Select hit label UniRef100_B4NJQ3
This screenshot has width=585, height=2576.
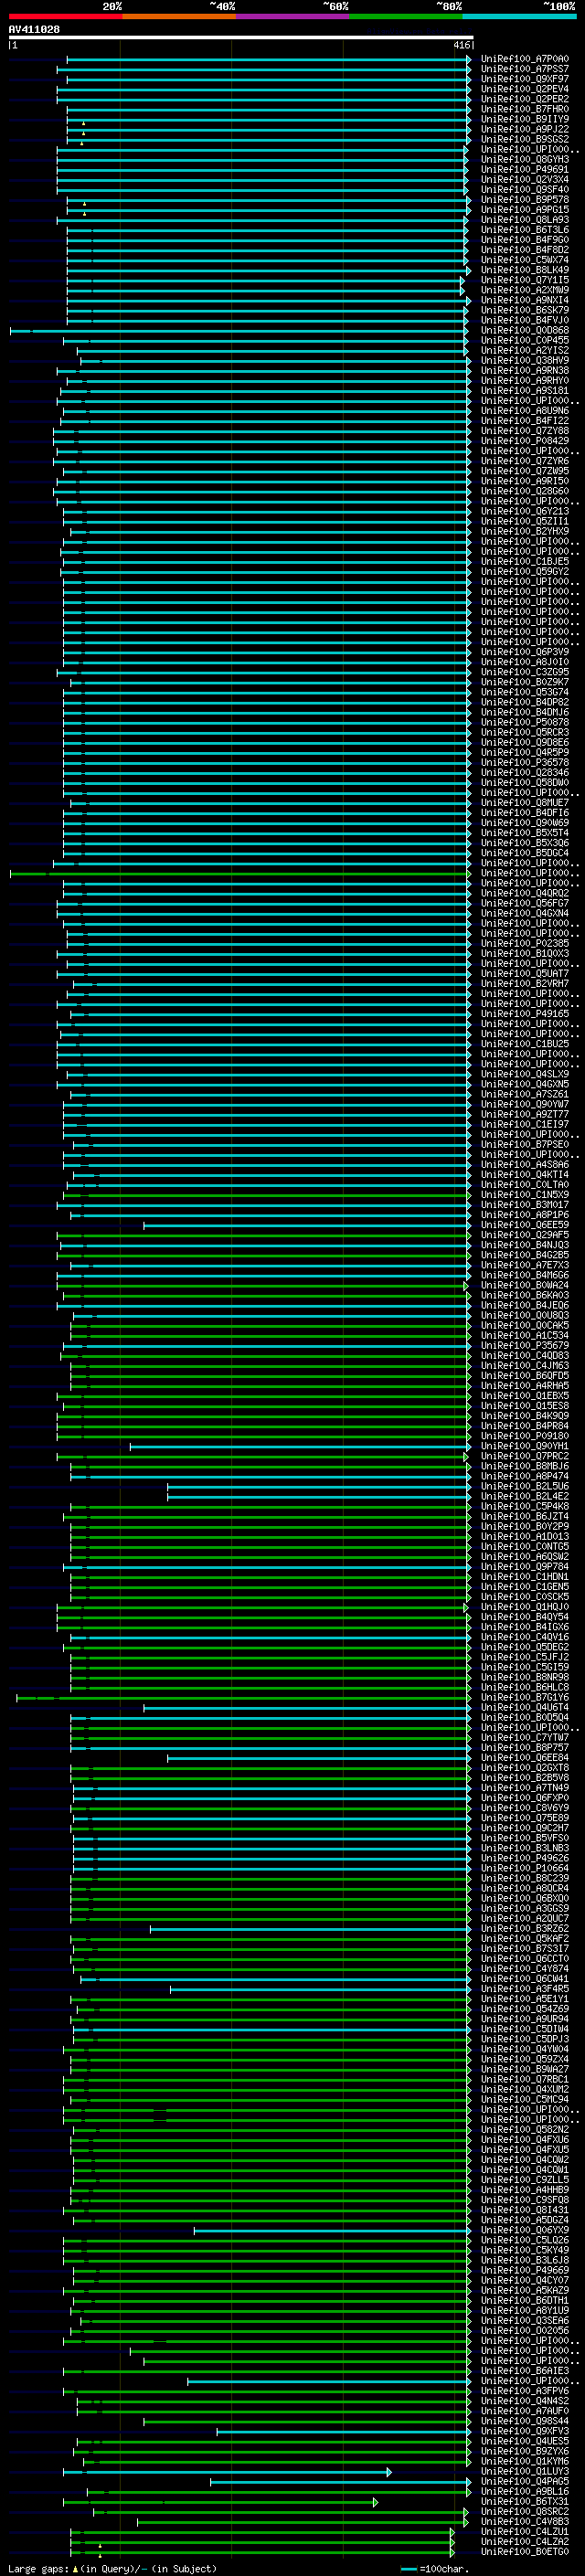[524, 1245]
